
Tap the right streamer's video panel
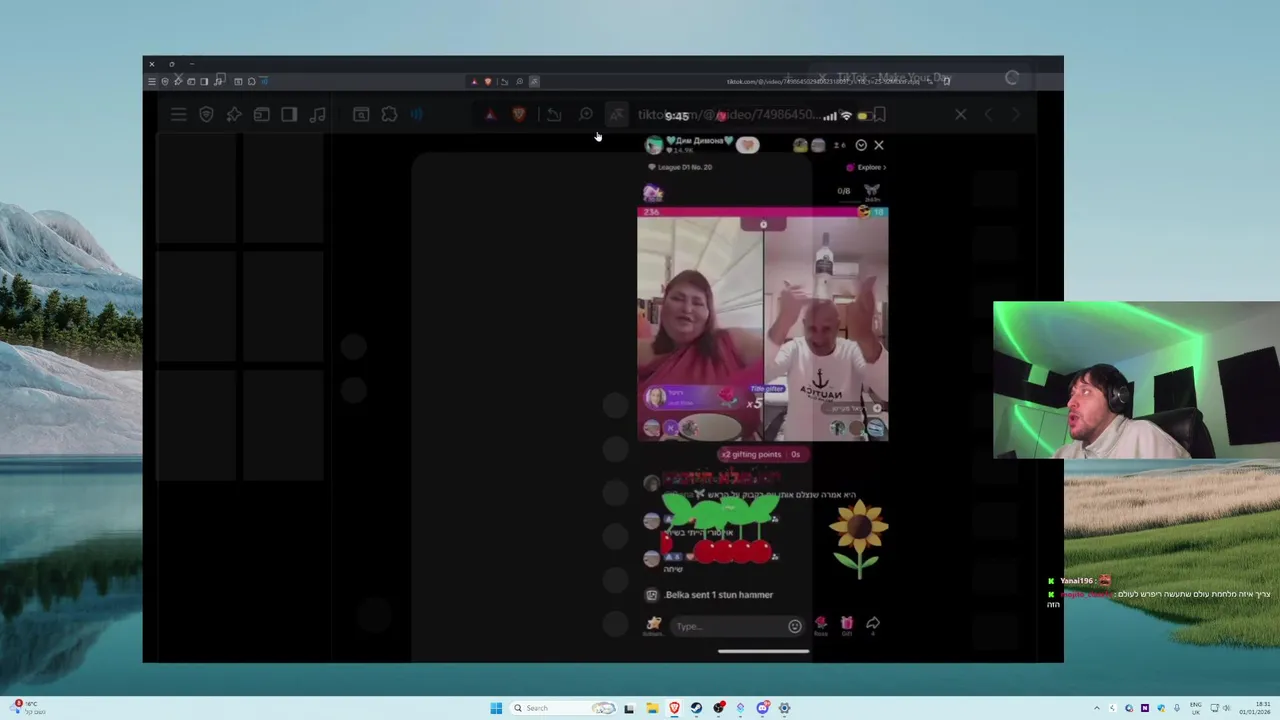pos(826,329)
